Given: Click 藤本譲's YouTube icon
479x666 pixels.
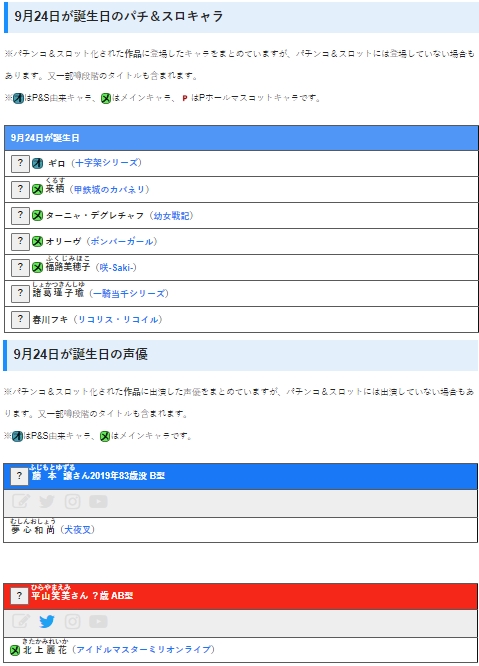Looking at the screenshot, I should click(99, 502).
